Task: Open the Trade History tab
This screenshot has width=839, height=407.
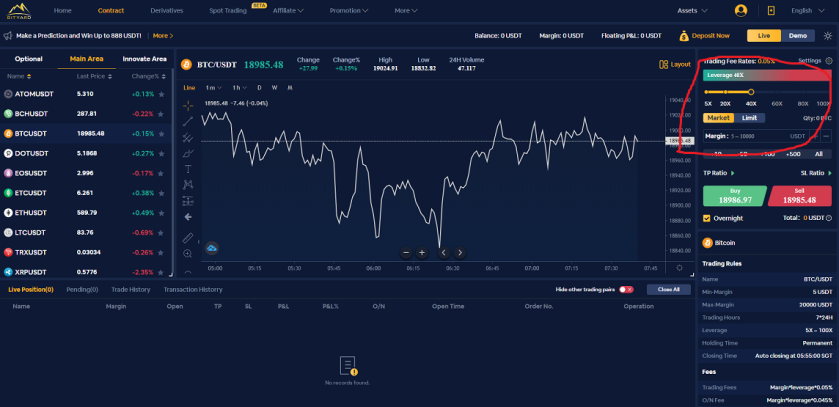Action: click(131, 289)
